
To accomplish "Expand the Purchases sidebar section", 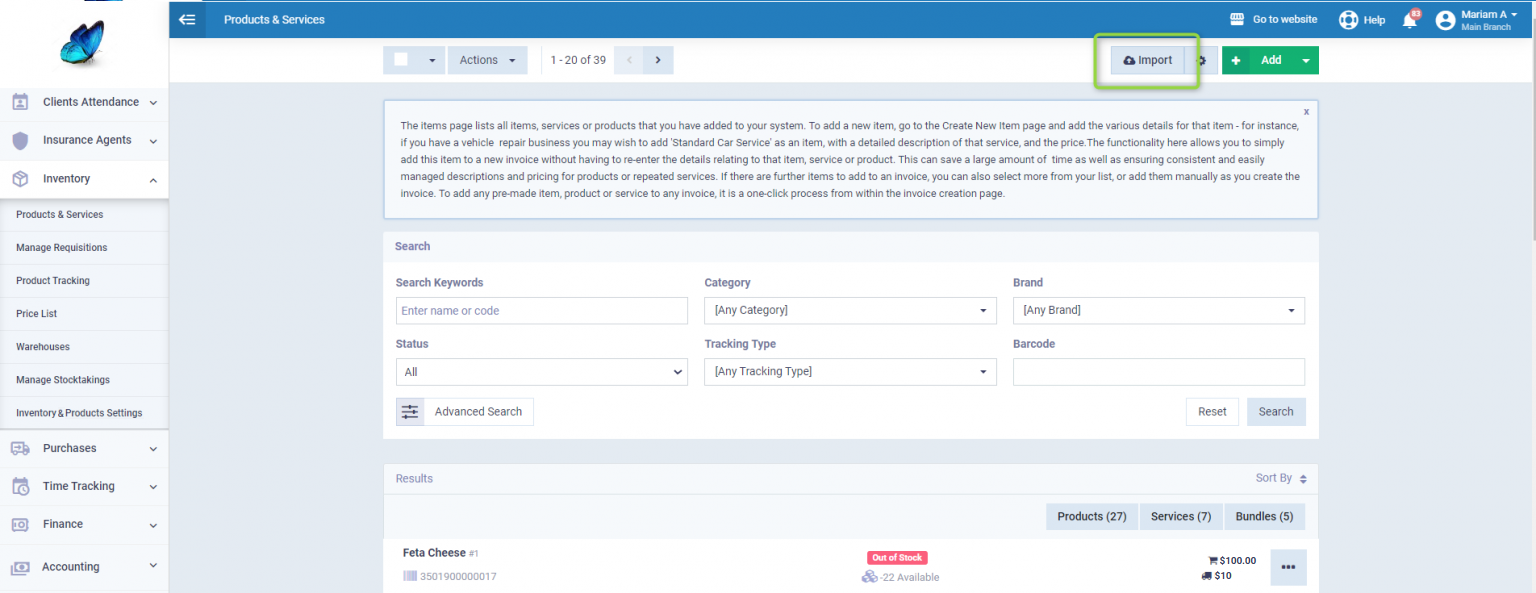I will [x=84, y=448].
